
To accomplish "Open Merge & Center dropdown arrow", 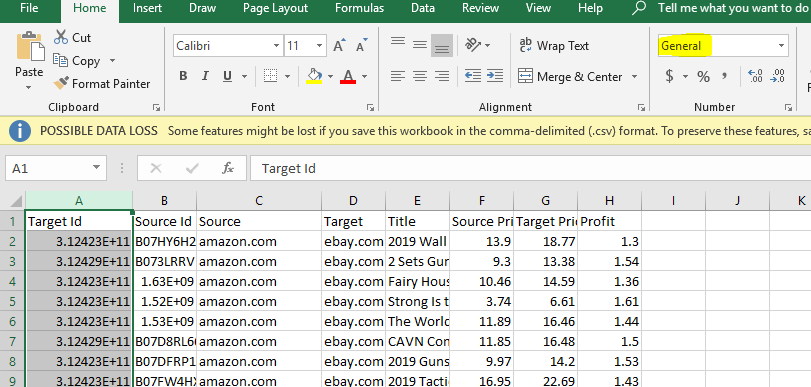I will [634, 77].
